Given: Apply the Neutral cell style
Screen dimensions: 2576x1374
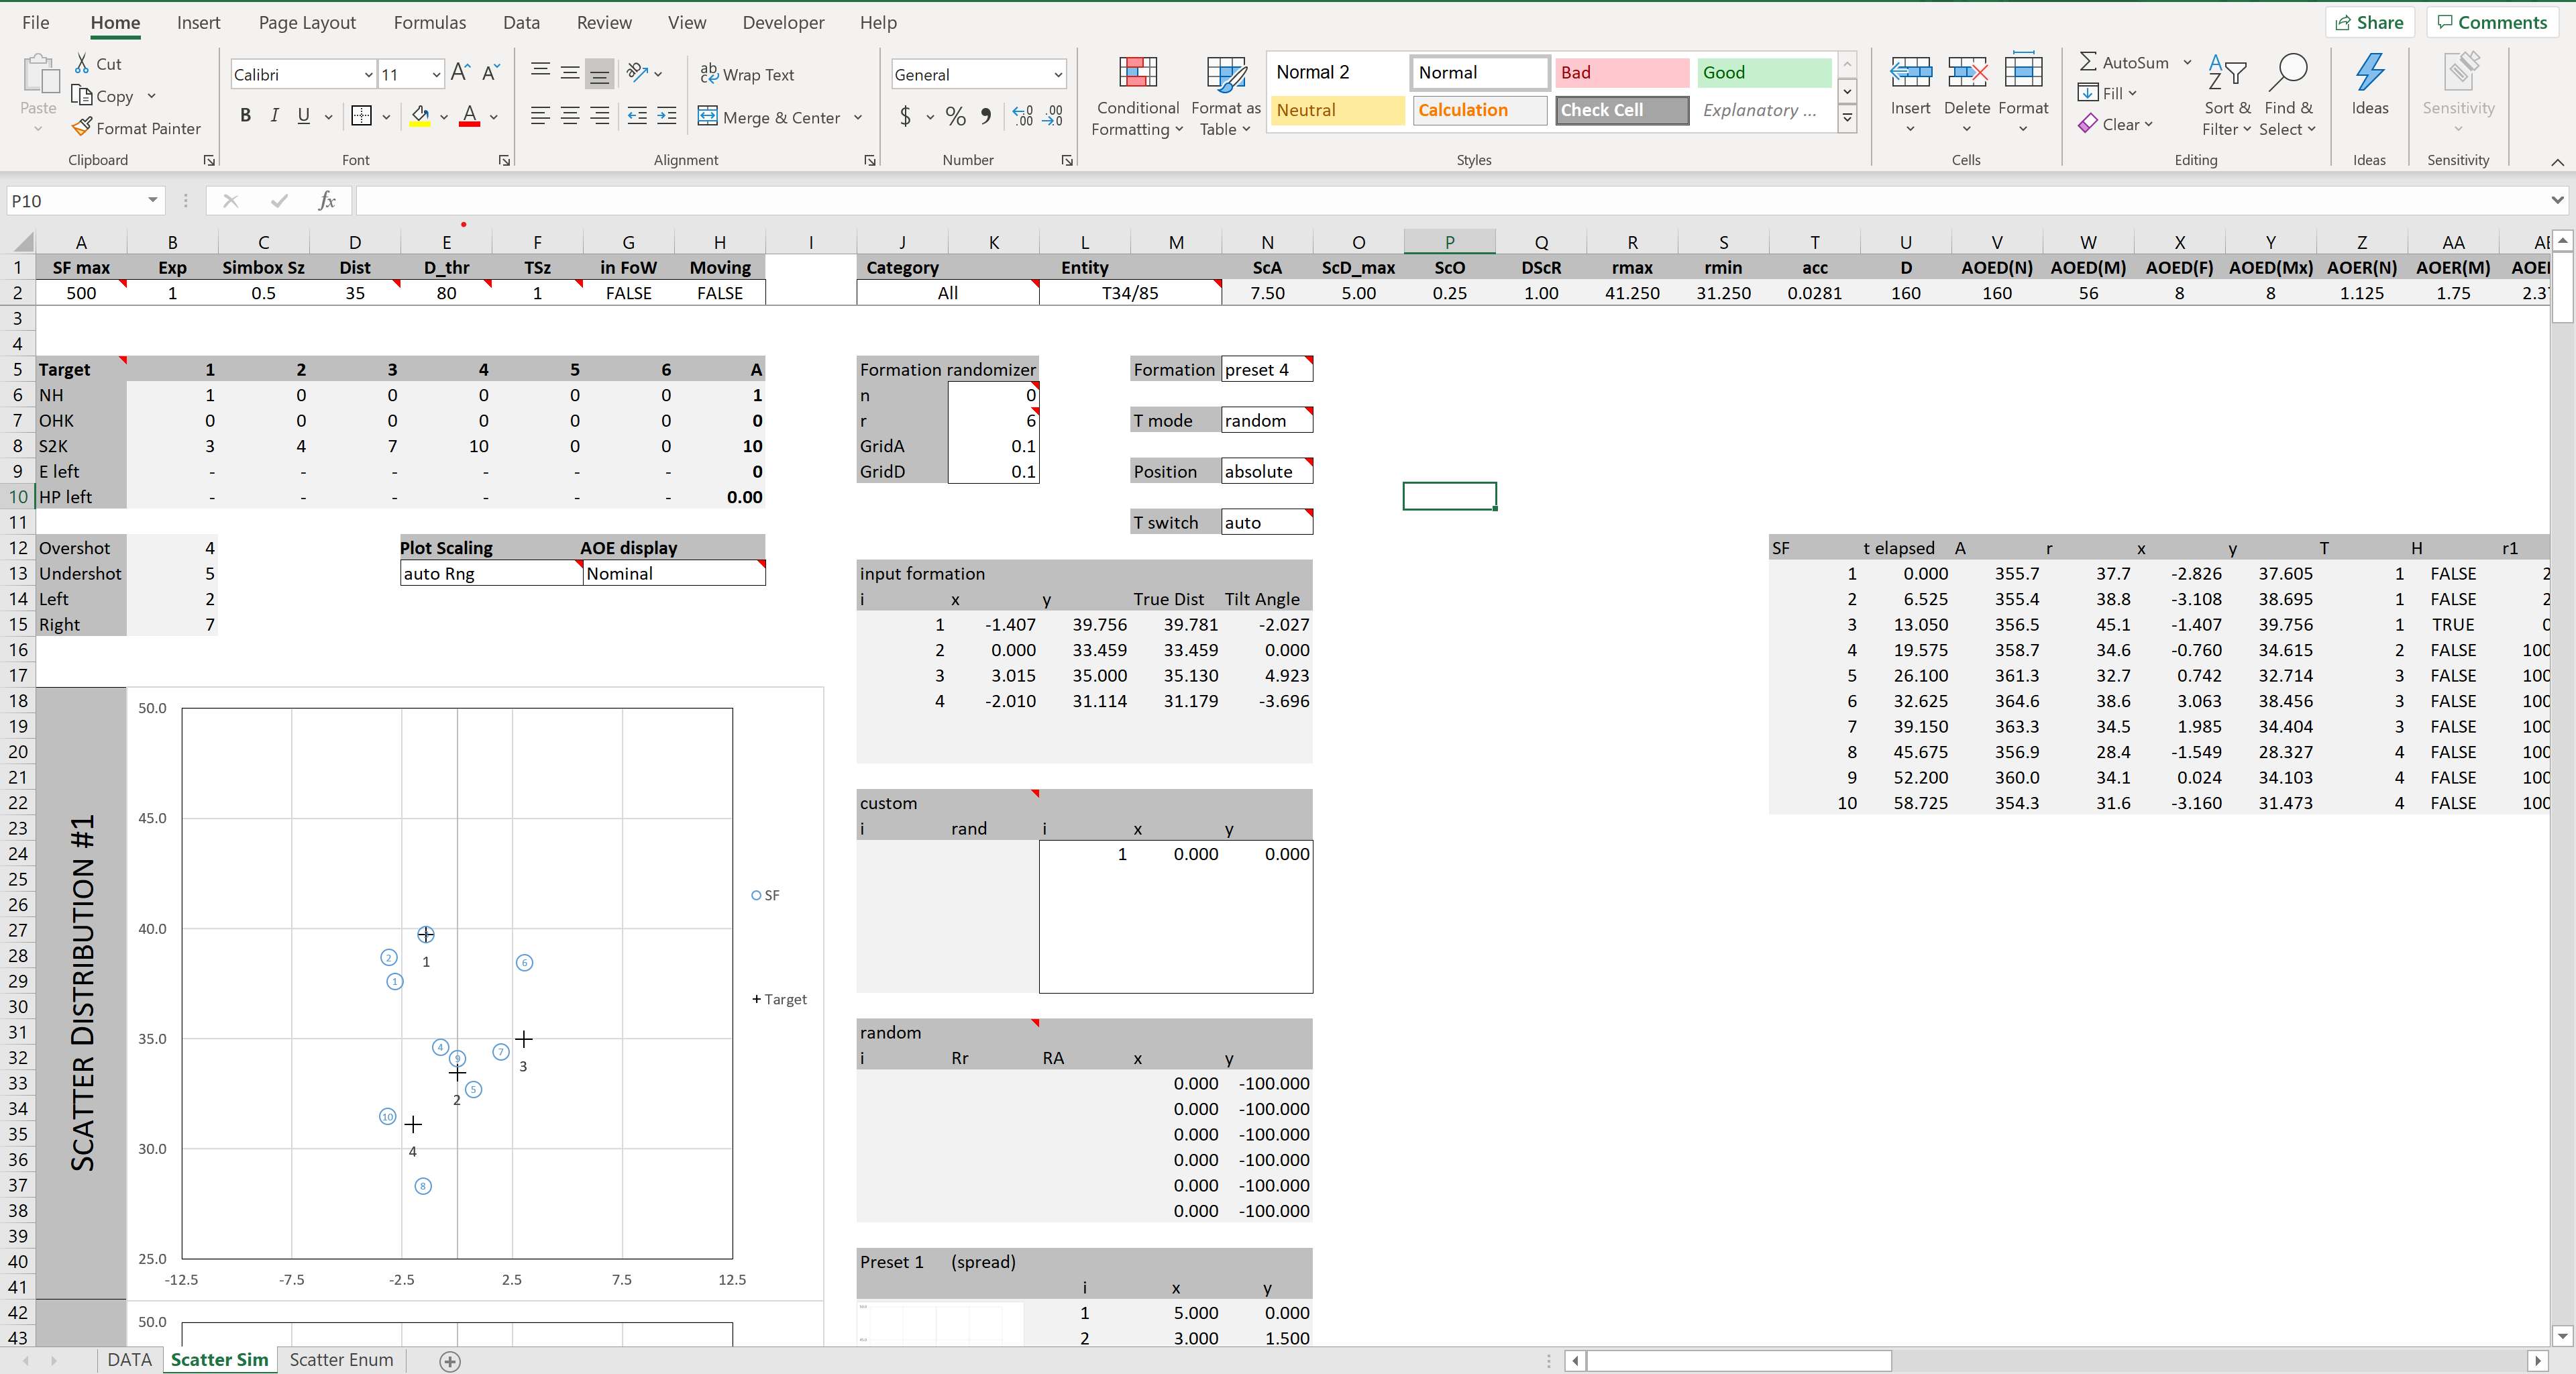Looking at the screenshot, I should click(x=1338, y=110).
